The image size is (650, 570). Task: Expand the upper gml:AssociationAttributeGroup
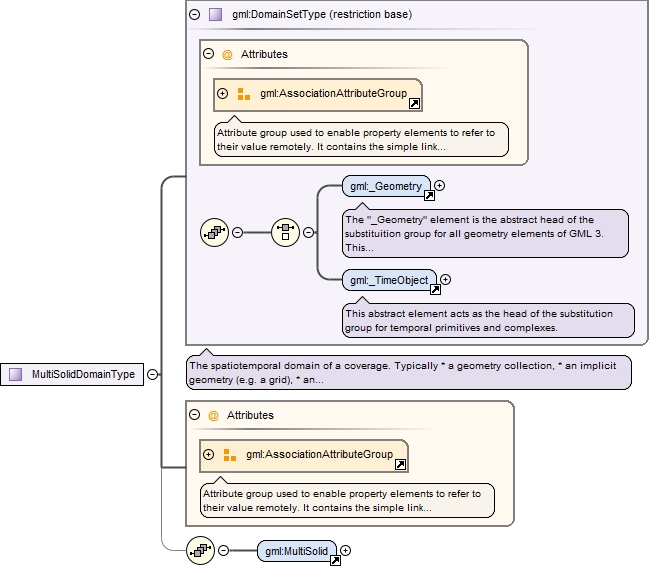tap(223, 93)
